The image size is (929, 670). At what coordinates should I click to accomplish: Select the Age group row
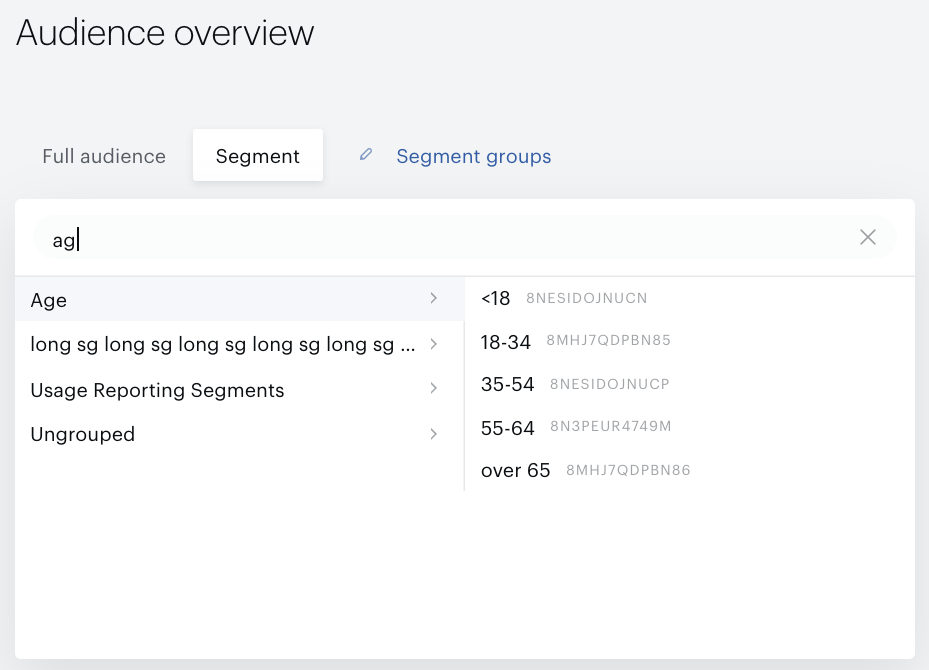(239, 300)
